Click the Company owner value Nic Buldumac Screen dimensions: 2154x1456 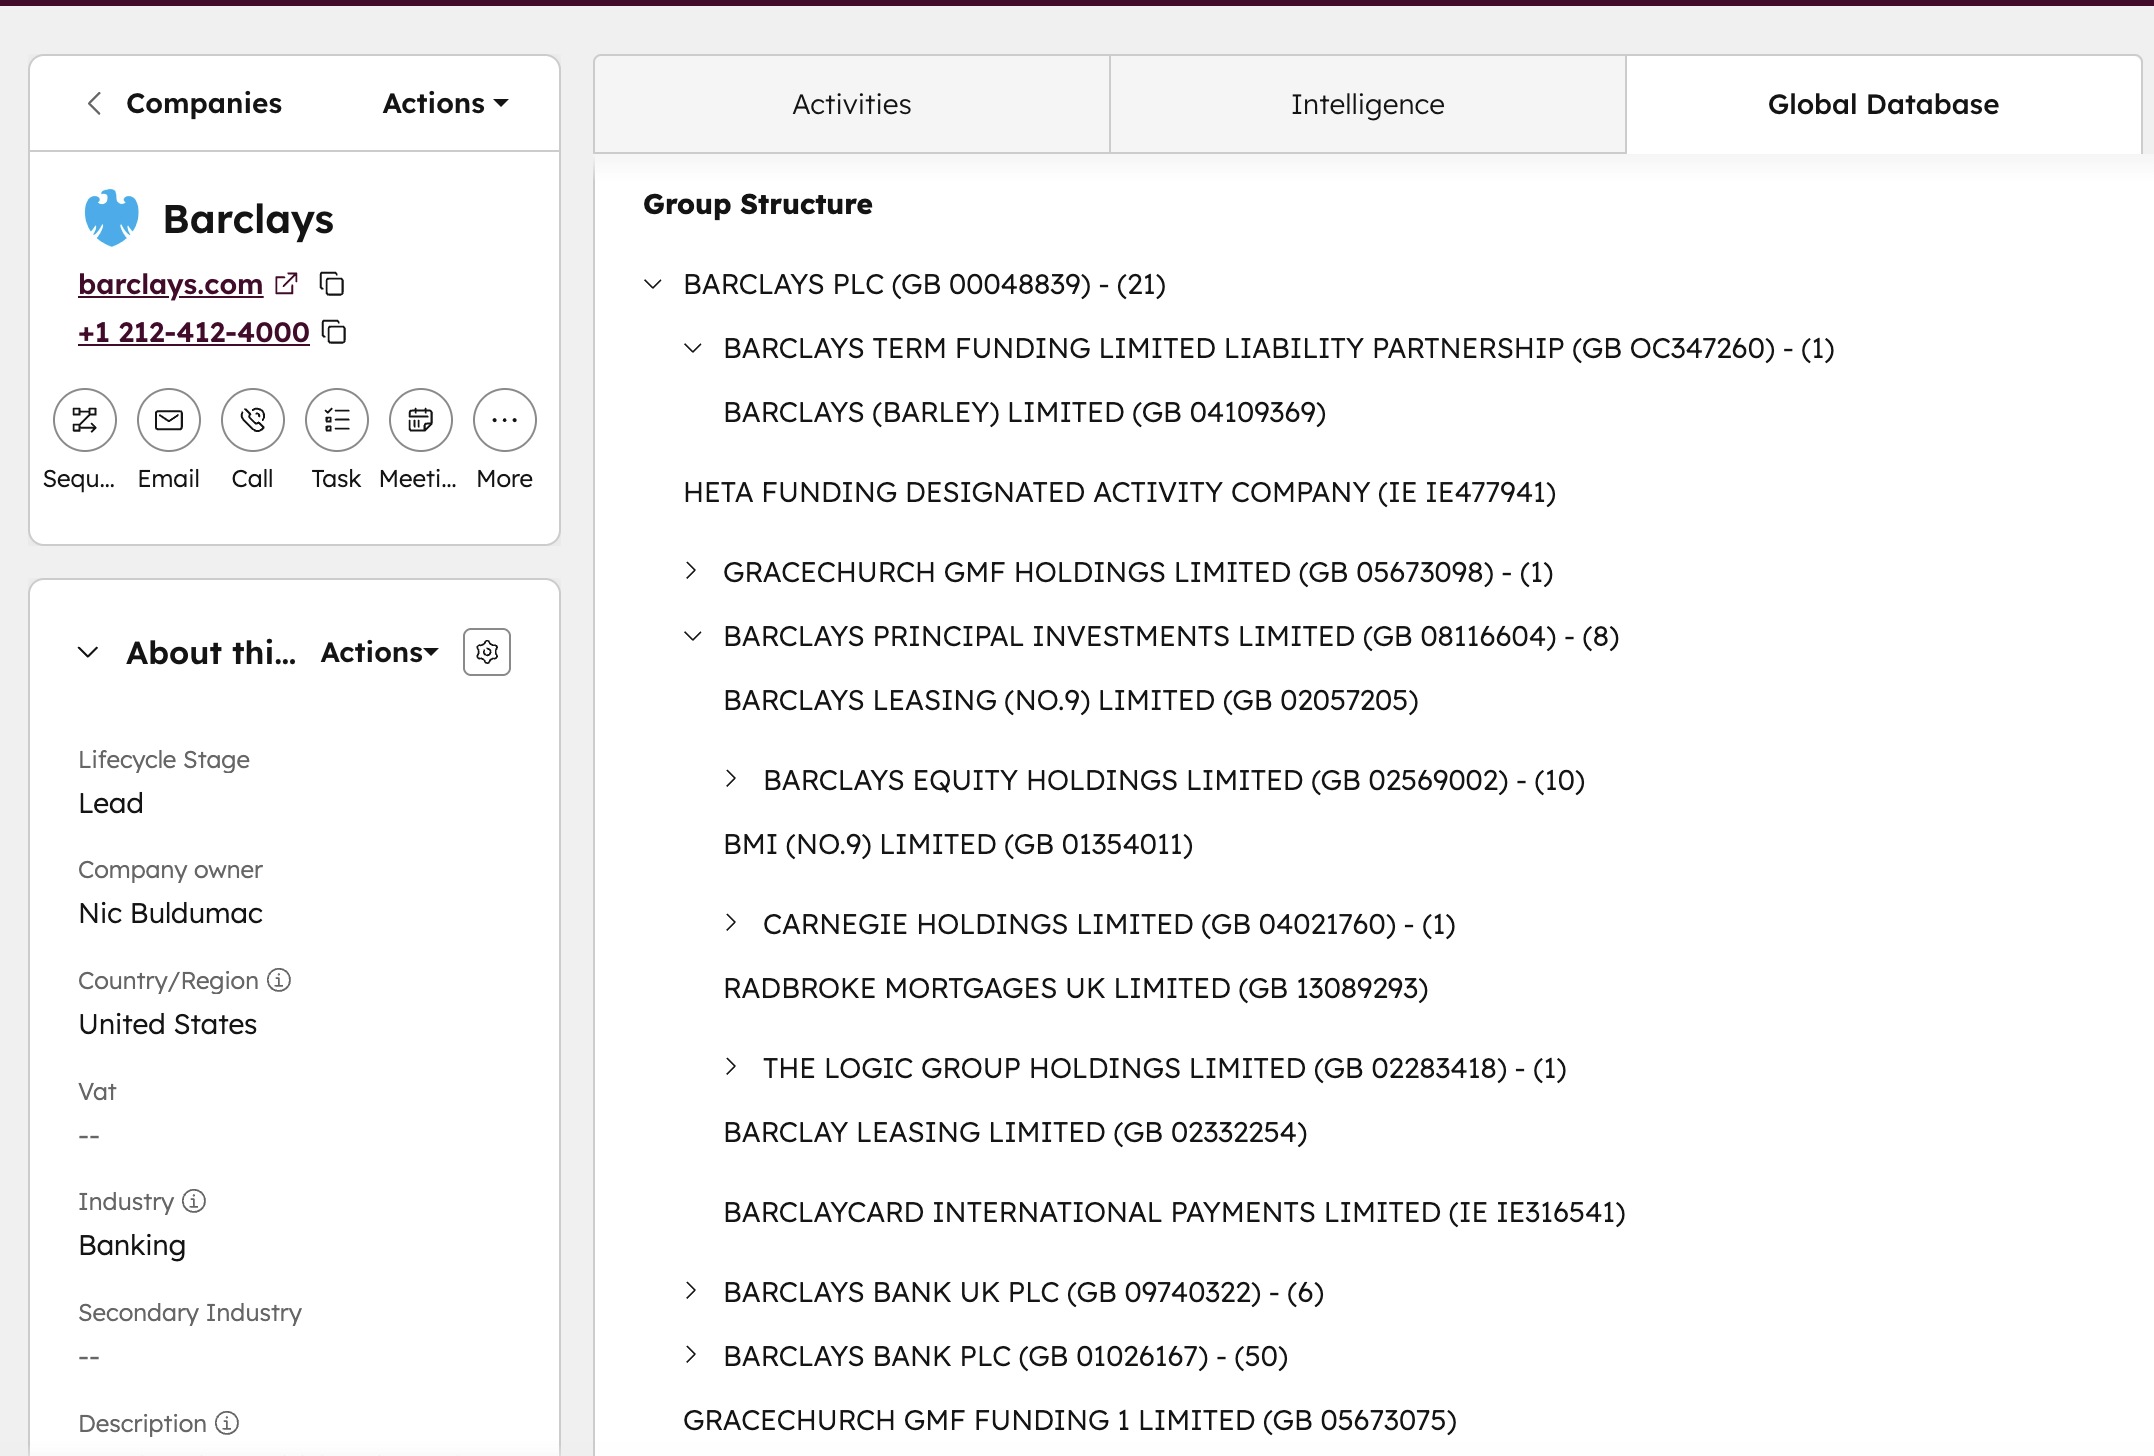point(171,913)
